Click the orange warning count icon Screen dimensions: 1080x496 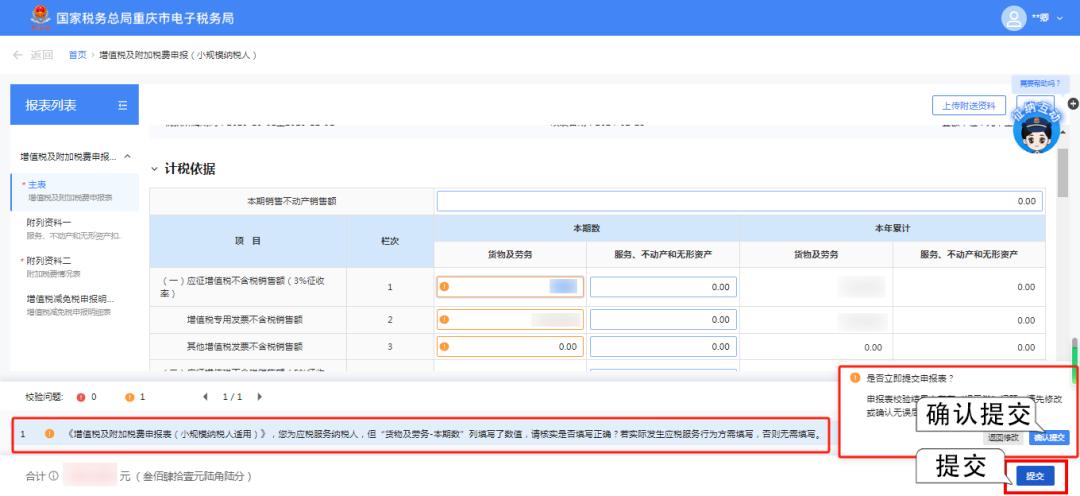point(129,397)
